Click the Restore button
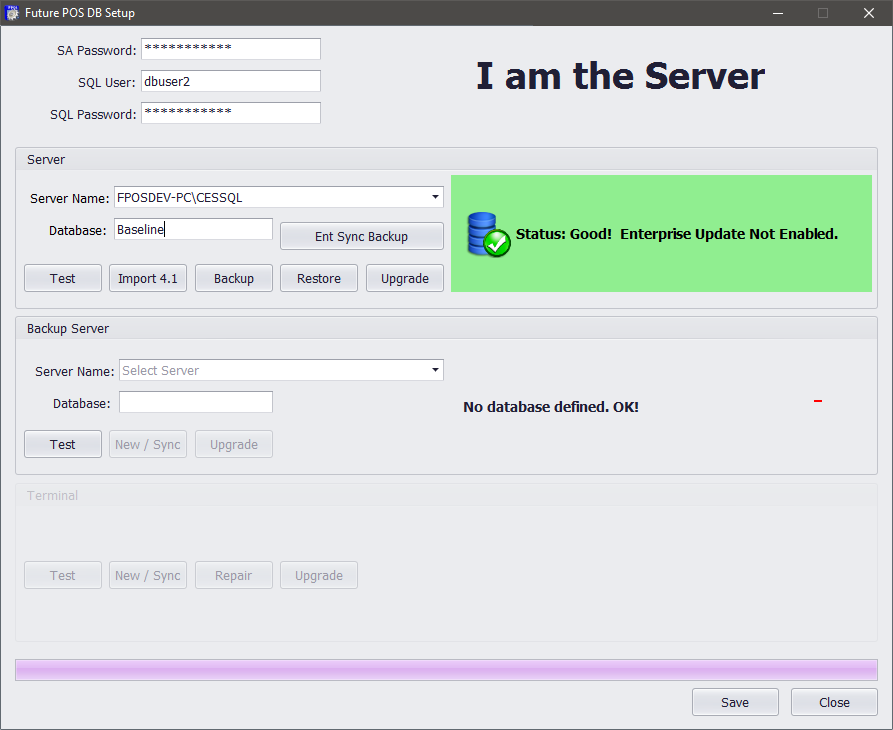This screenshot has width=893, height=730. [x=319, y=278]
